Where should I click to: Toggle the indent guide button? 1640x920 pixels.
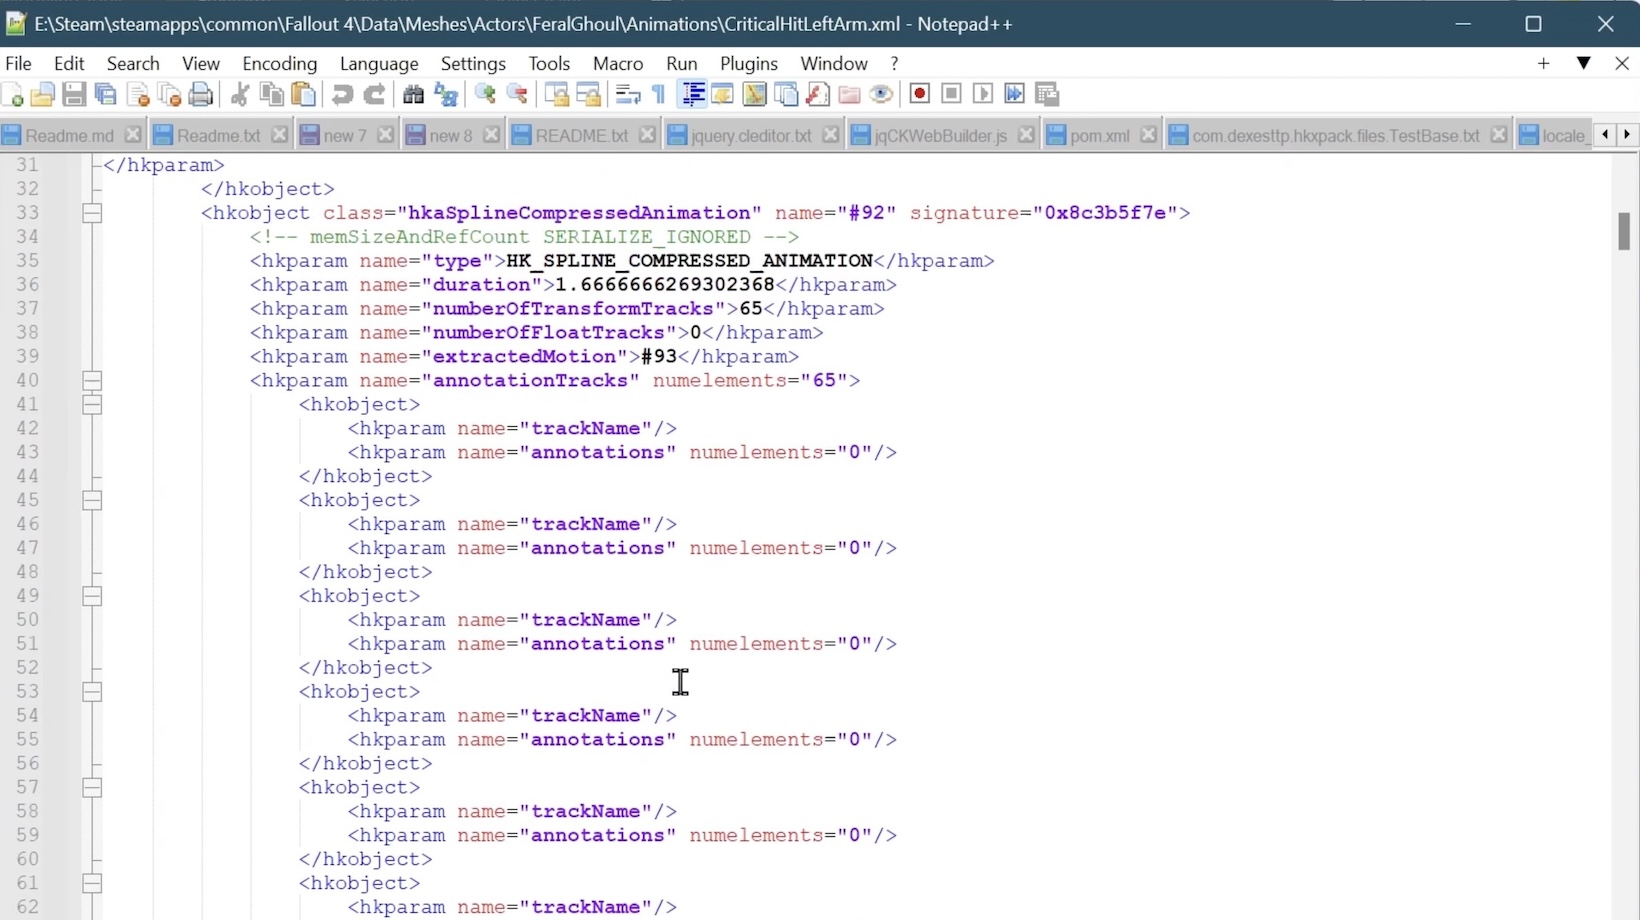pyautogui.click(x=692, y=94)
